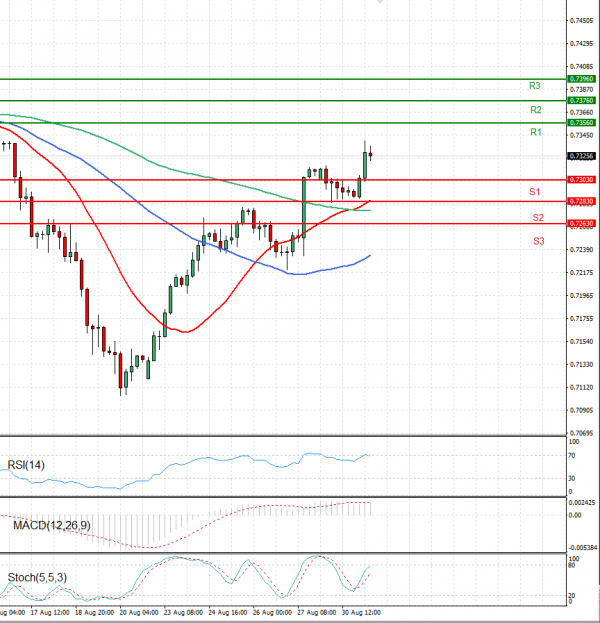Click the 27 Aug 08:00 time label
The height and width of the screenshot is (623, 600).
317,613
